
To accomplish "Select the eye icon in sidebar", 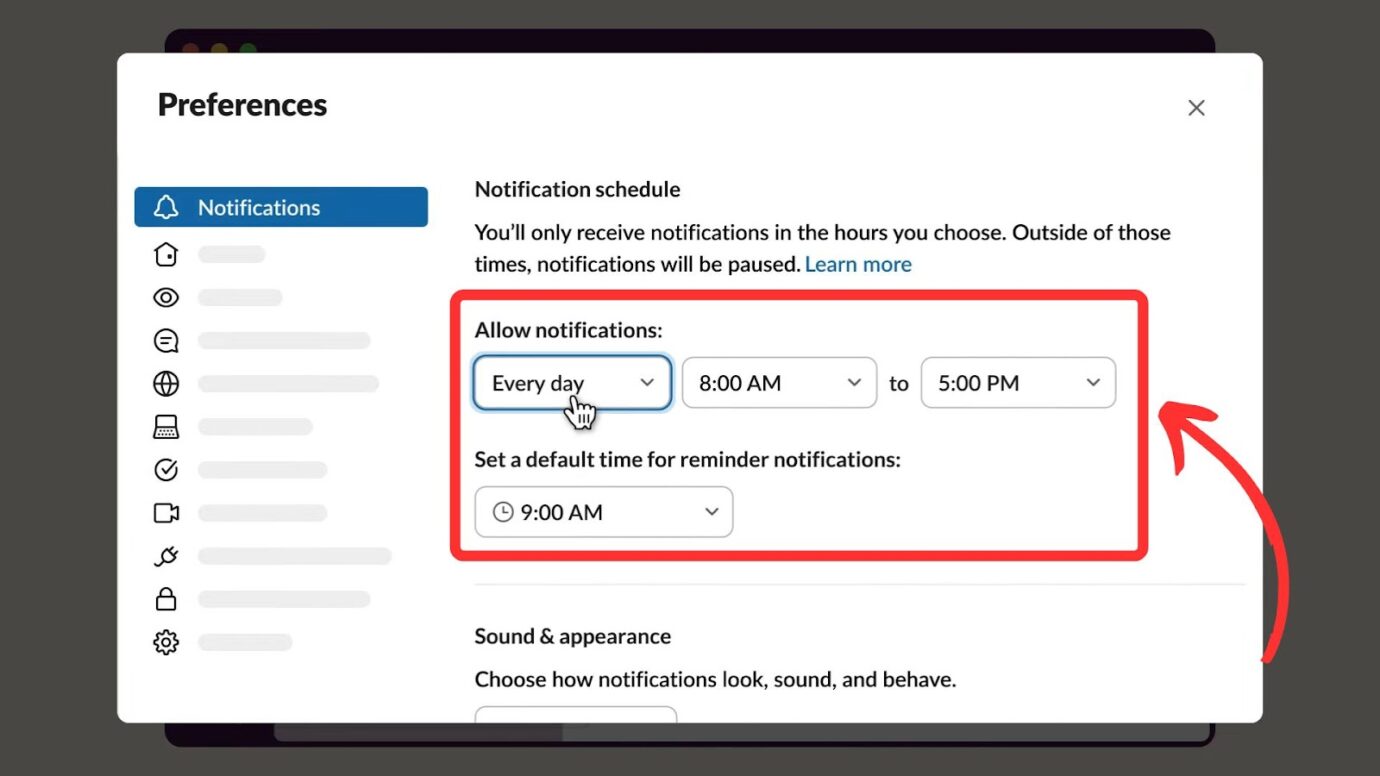I will (166, 297).
